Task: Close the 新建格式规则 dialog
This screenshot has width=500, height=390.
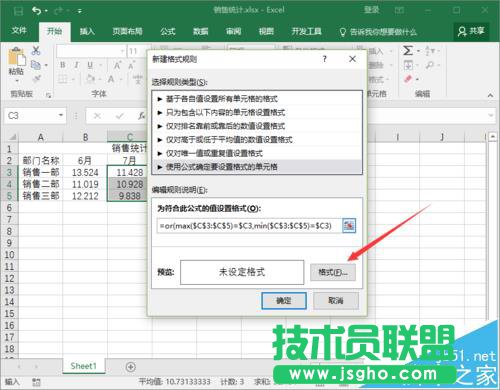Action: [x=352, y=59]
